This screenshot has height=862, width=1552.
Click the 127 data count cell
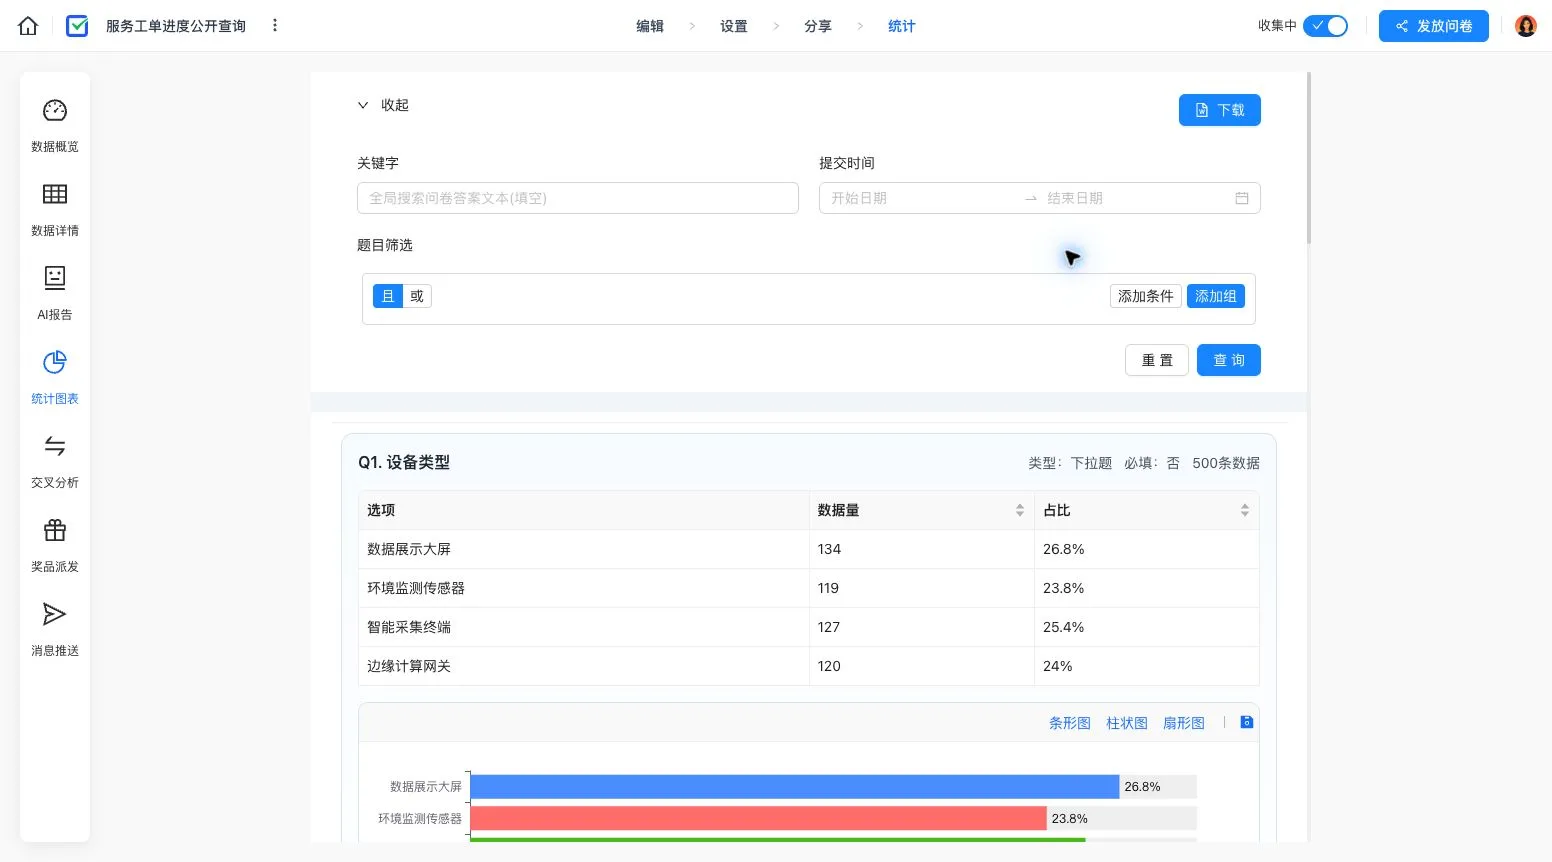click(922, 627)
